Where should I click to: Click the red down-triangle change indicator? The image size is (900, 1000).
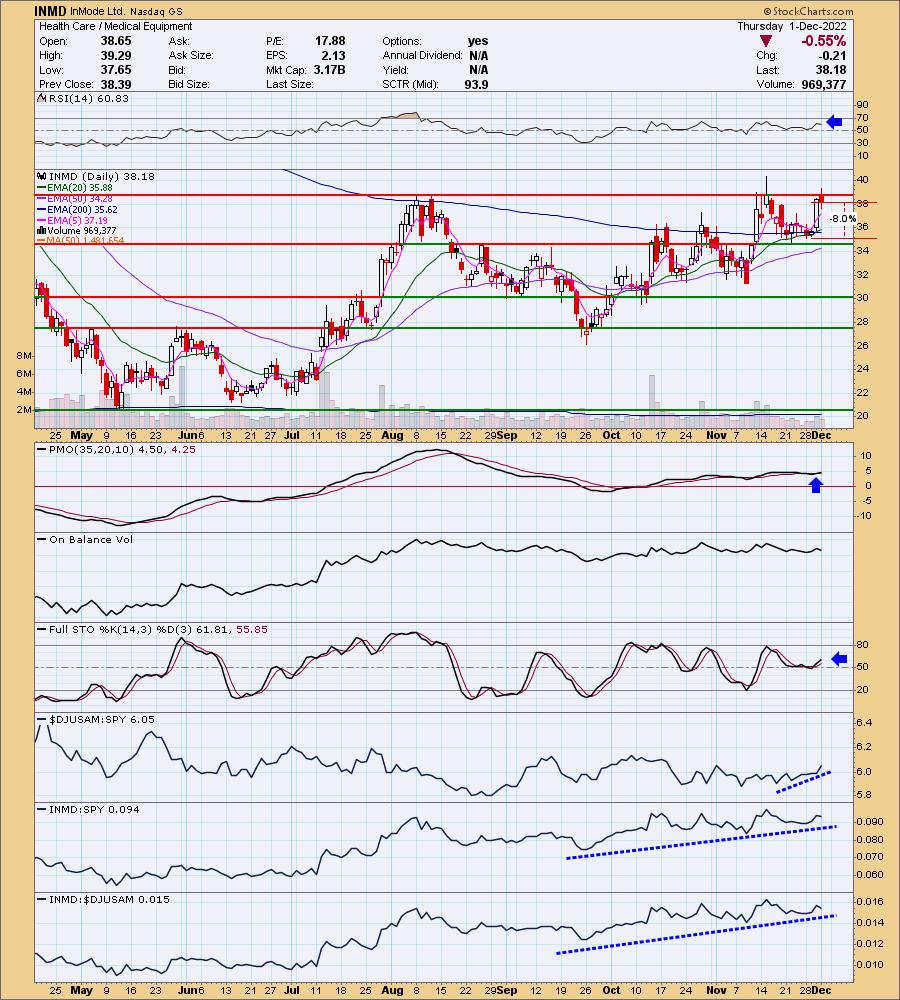tap(765, 41)
